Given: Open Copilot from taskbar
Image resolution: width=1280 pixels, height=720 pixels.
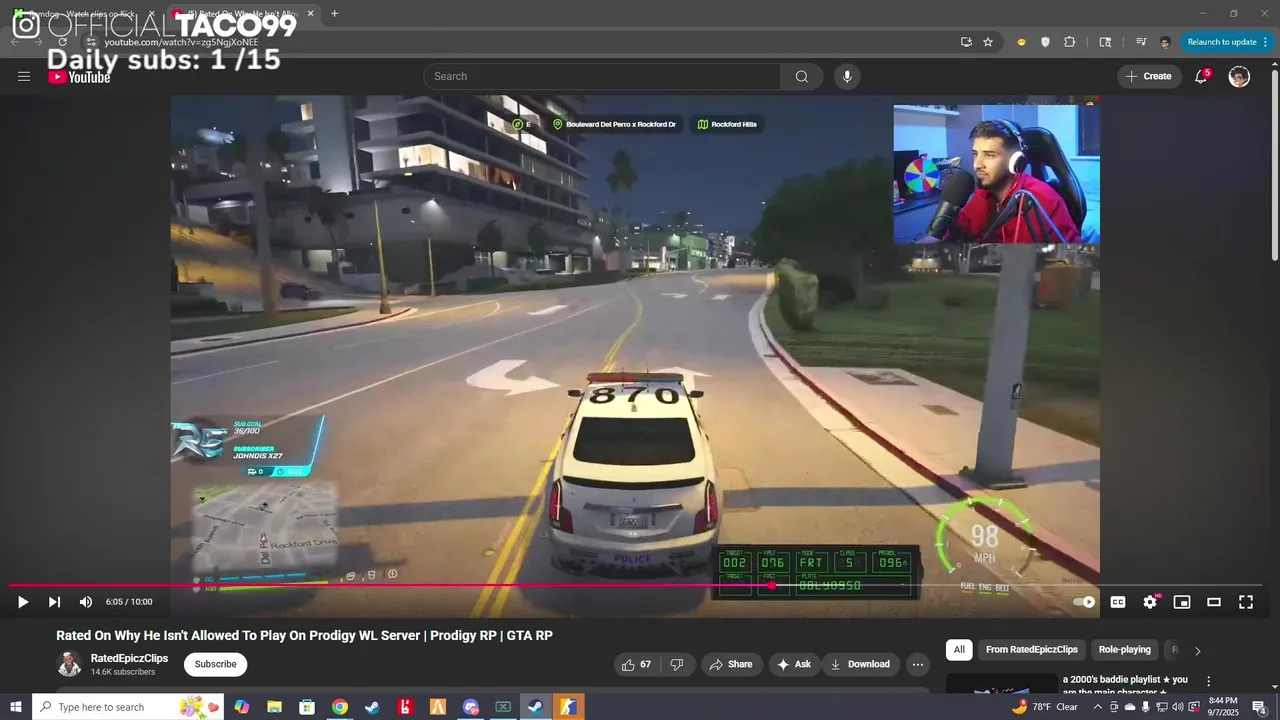Looking at the screenshot, I should [241, 707].
